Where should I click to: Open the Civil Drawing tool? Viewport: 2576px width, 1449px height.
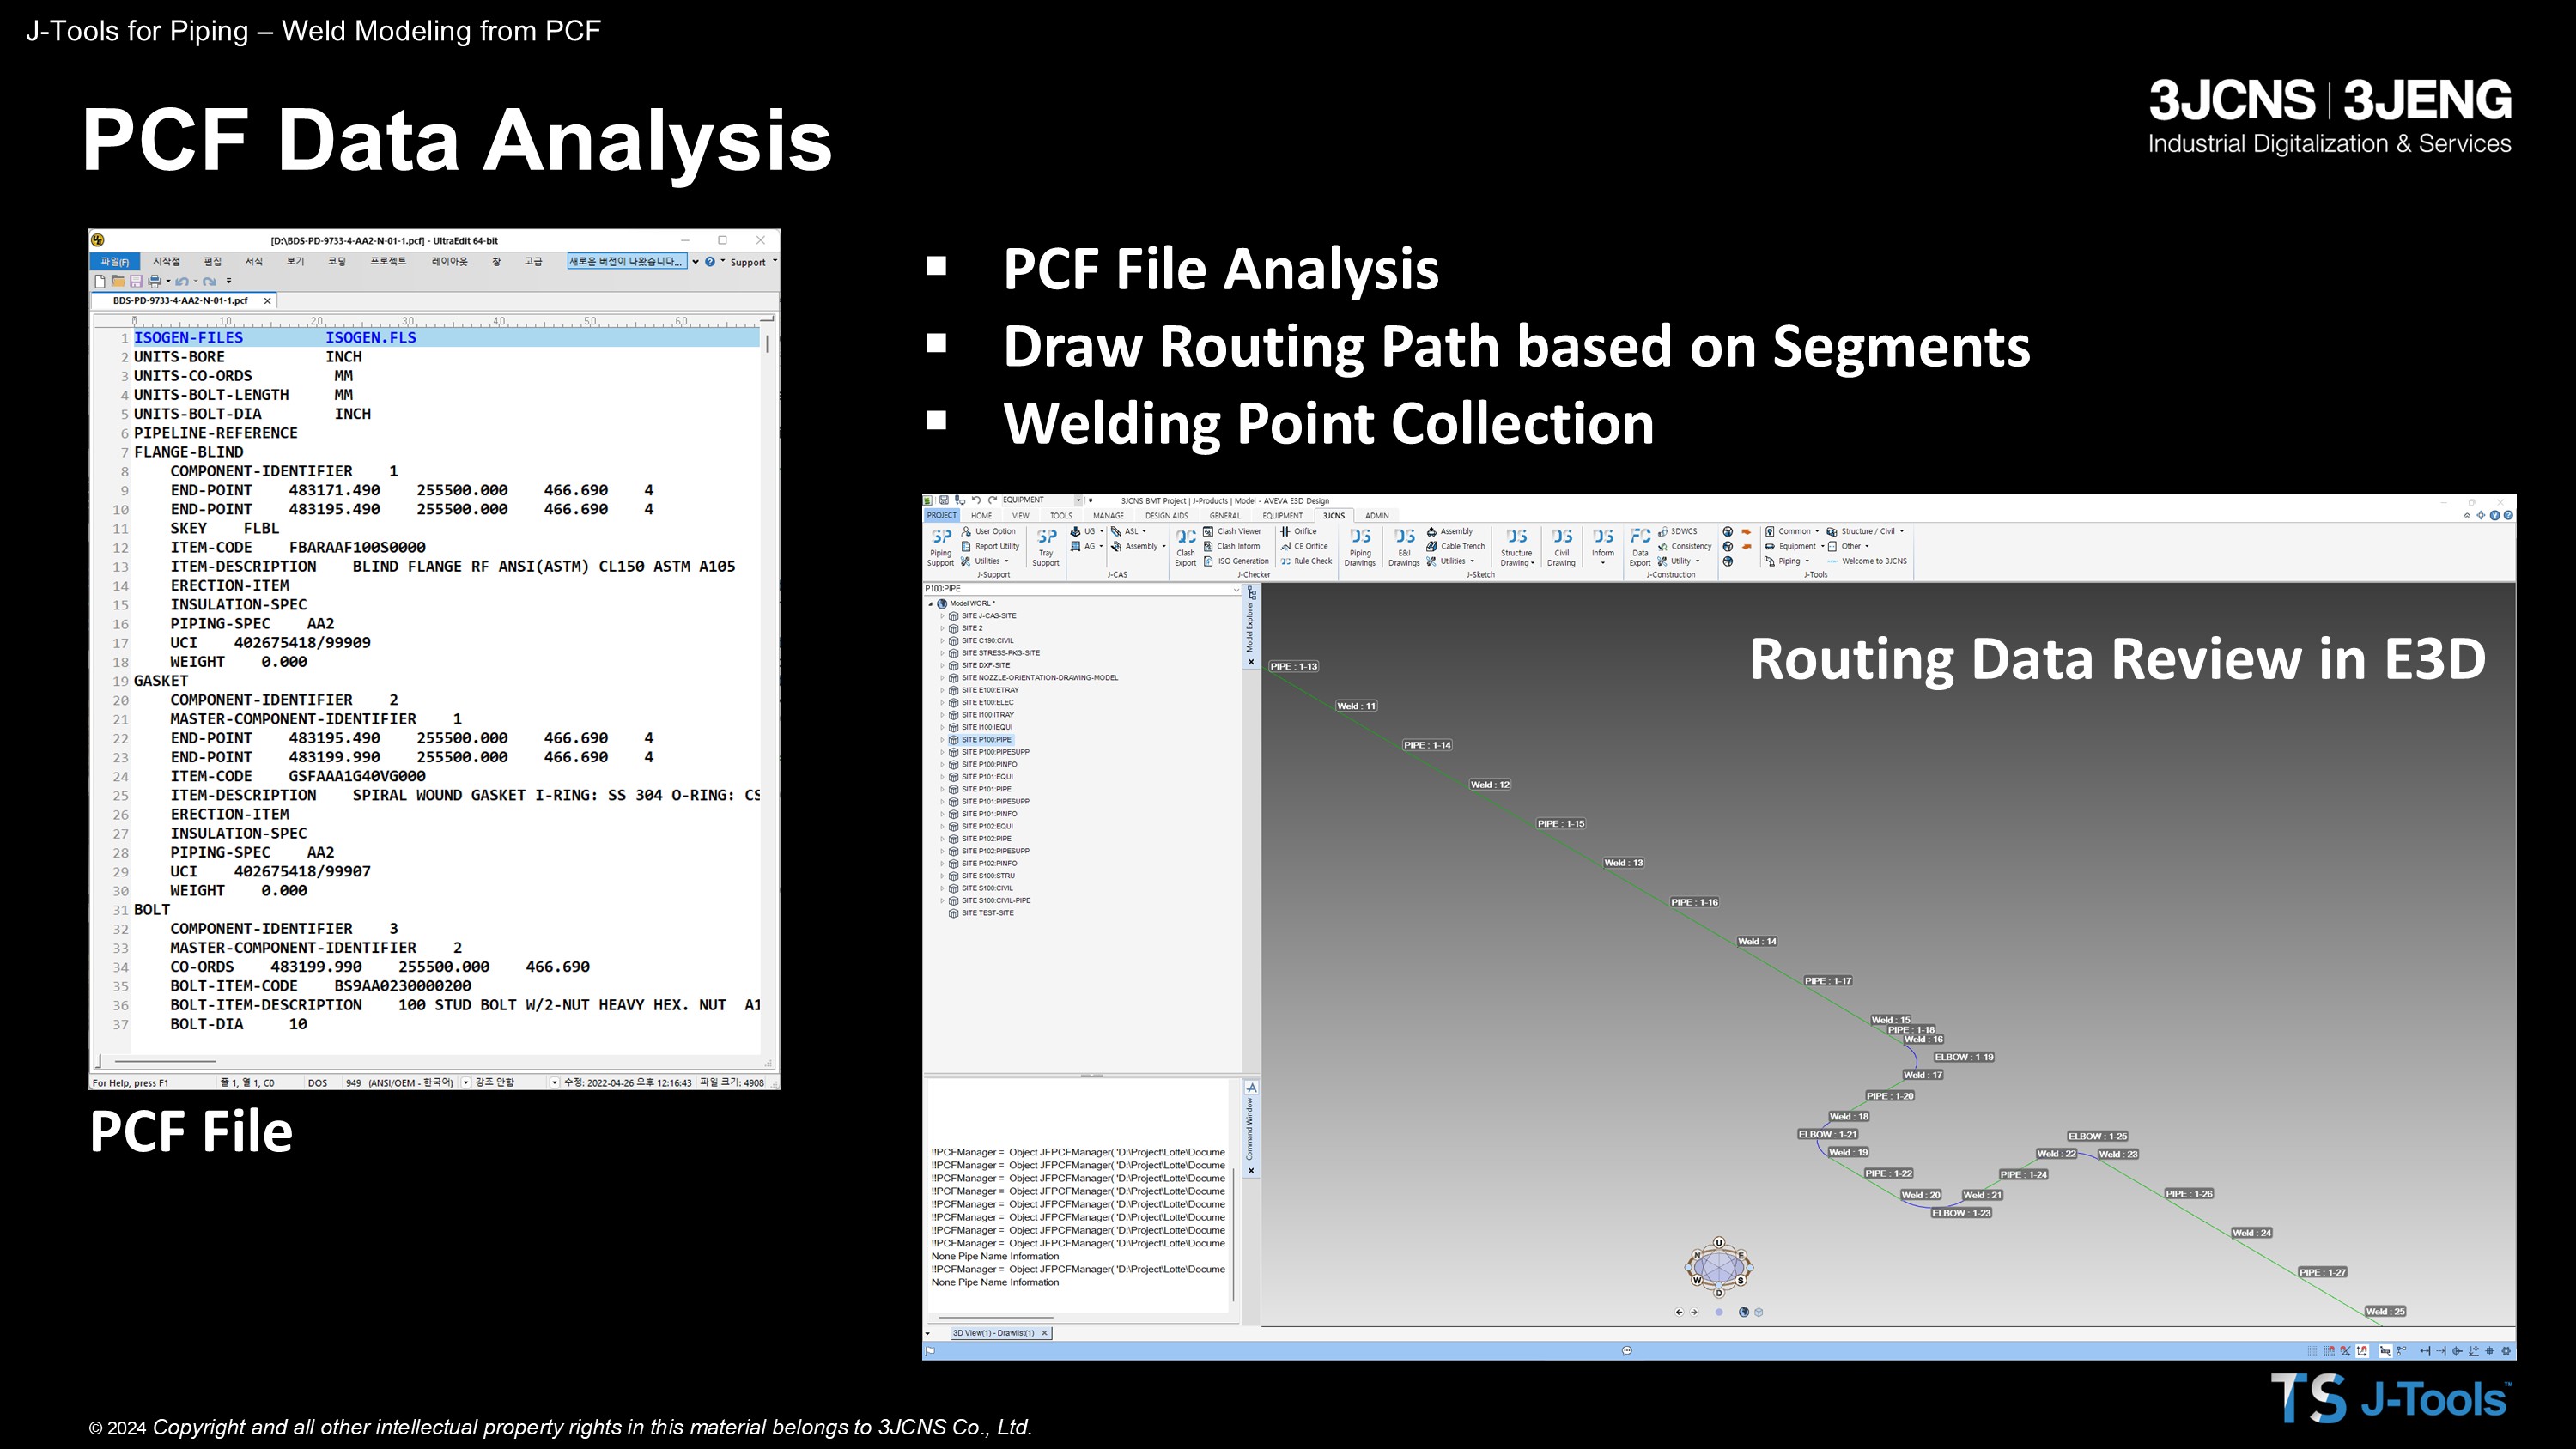(1561, 547)
